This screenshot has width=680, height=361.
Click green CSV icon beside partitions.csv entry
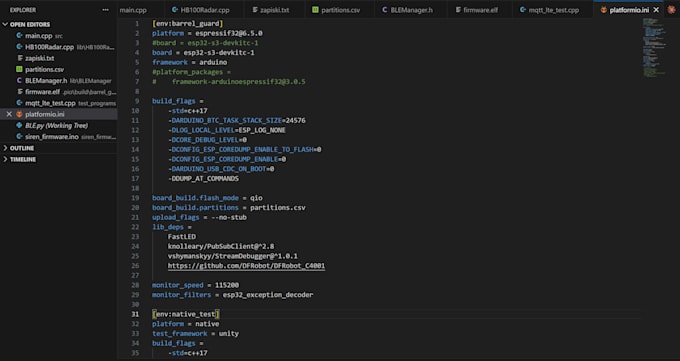click(19, 69)
